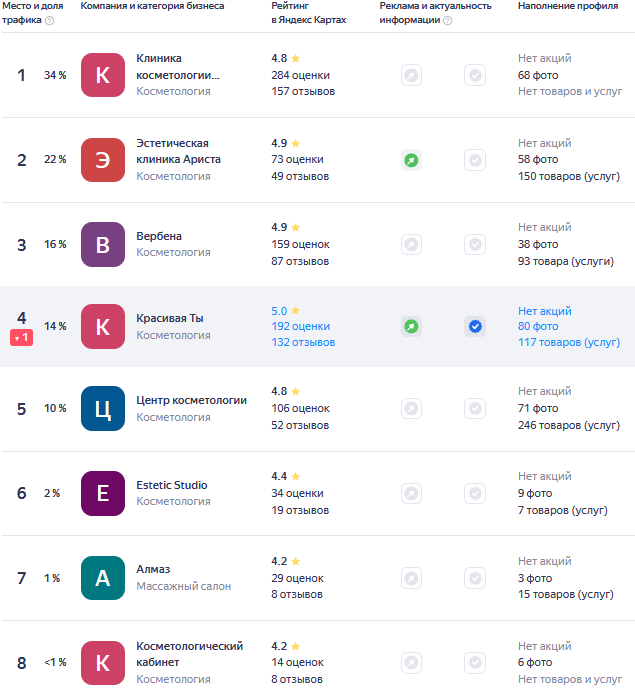Viewport: 635px width, 699px height.
Task: Click advertising arrow icon for Estetic Studio
Action: (411, 493)
